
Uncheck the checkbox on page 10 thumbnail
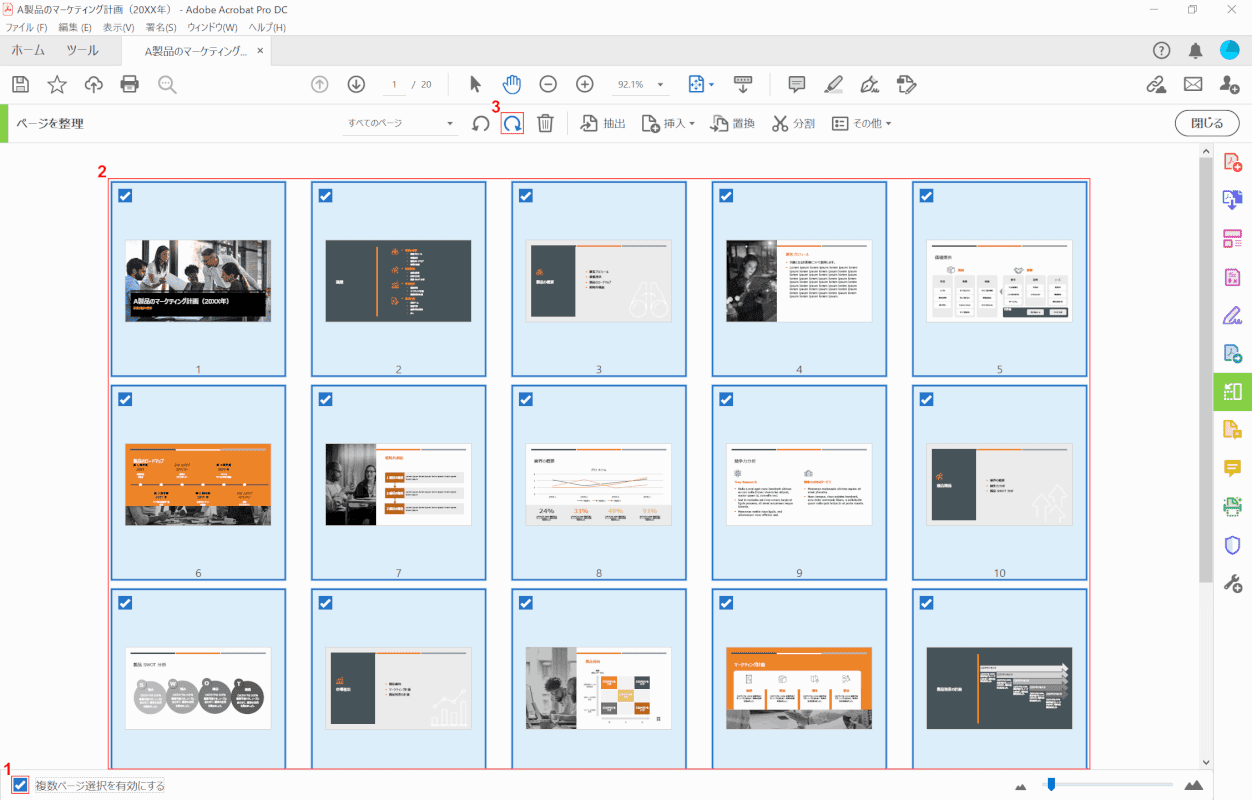[x=927, y=399]
